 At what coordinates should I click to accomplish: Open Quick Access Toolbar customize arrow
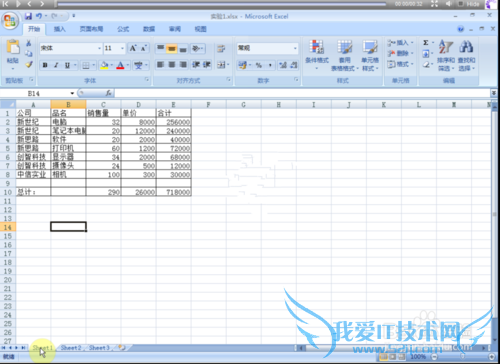[x=74, y=16]
